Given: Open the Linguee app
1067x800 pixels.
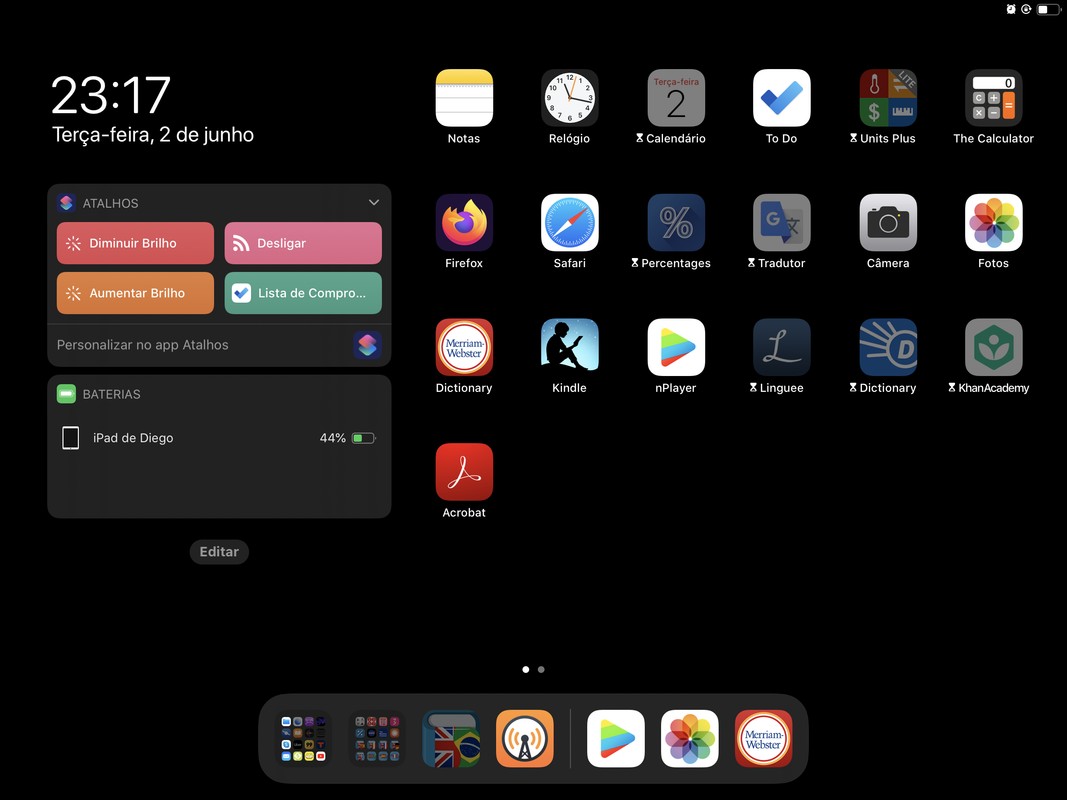Looking at the screenshot, I should pos(781,347).
